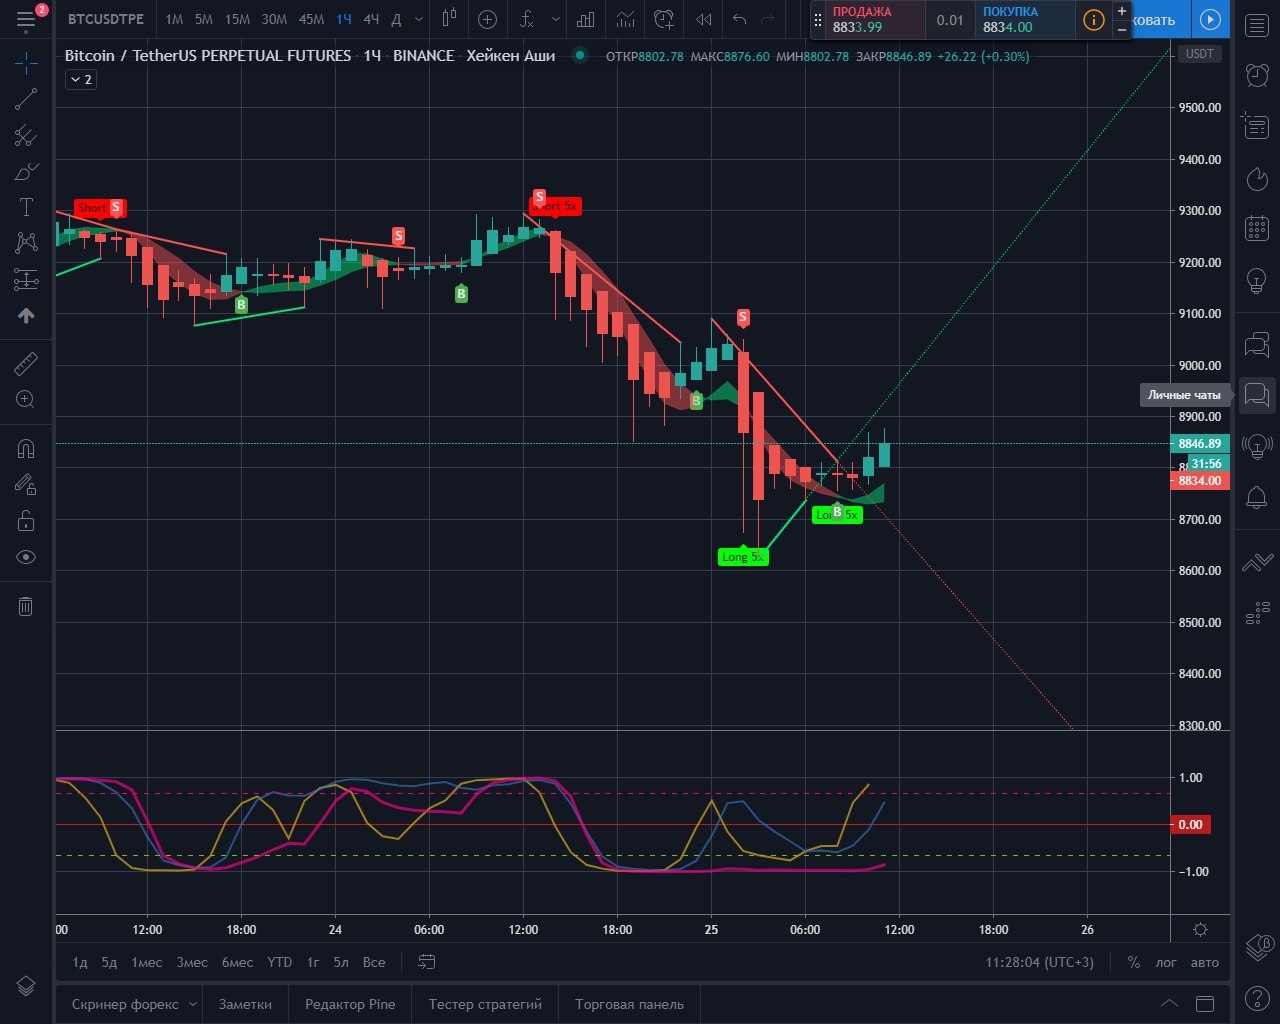Image resolution: width=1280 pixels, height=1024 pixels.
Task: Select the Все date range
Action: click(374, 962)
